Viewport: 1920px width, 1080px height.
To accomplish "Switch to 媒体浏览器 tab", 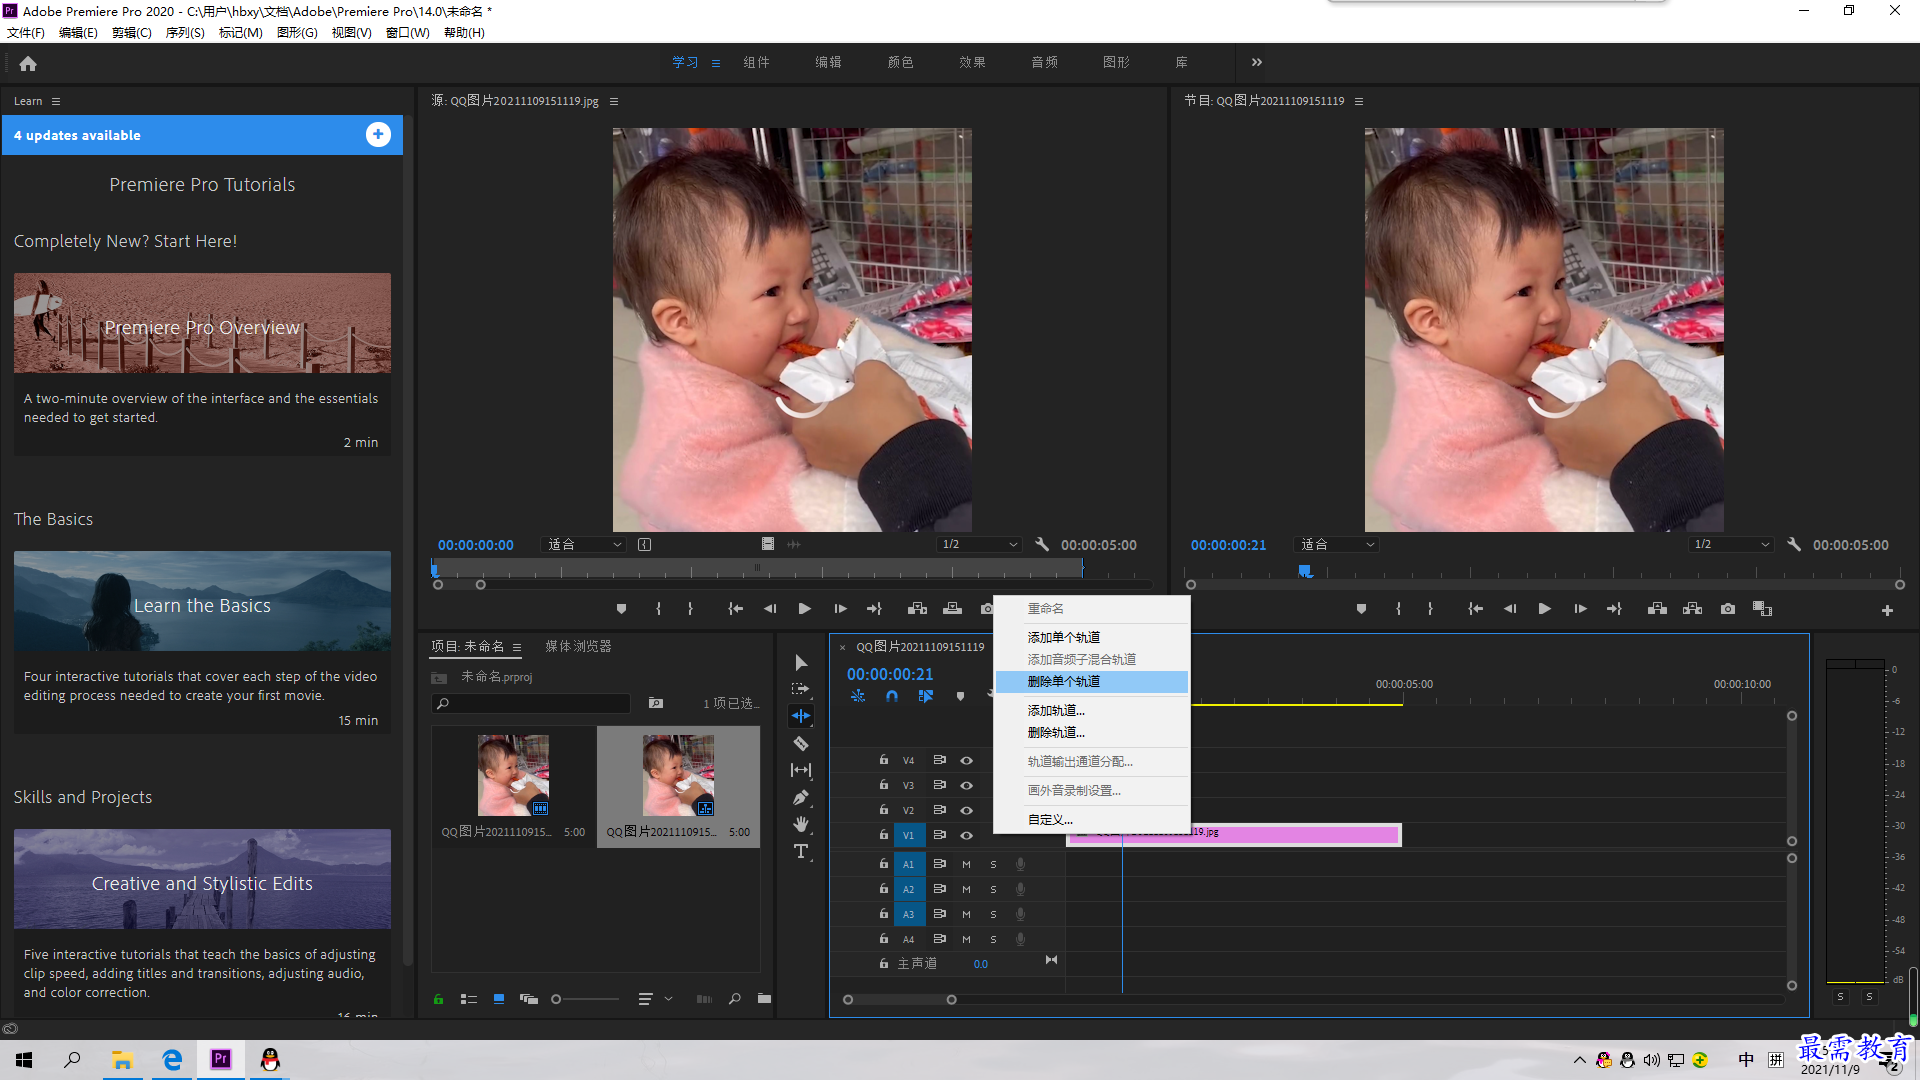I will 578,646.
